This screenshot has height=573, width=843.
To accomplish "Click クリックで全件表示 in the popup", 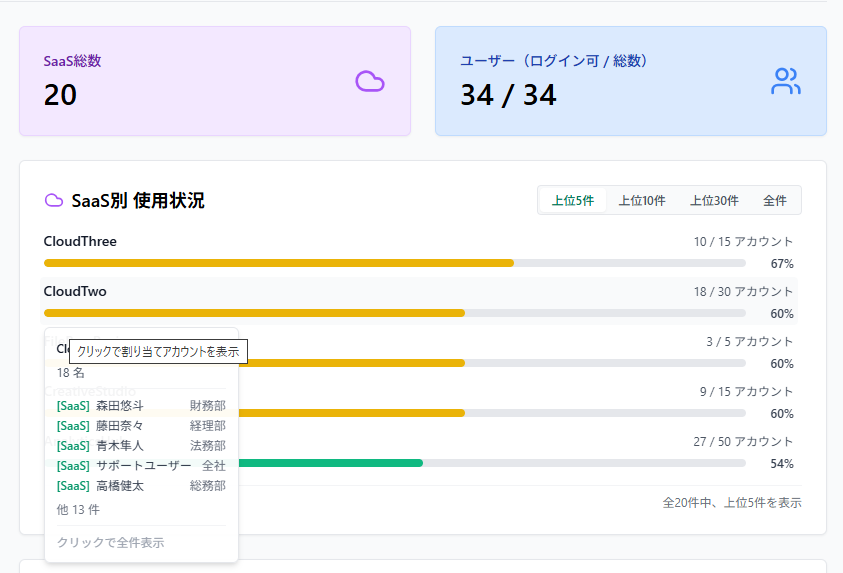I will pos(111,542).
